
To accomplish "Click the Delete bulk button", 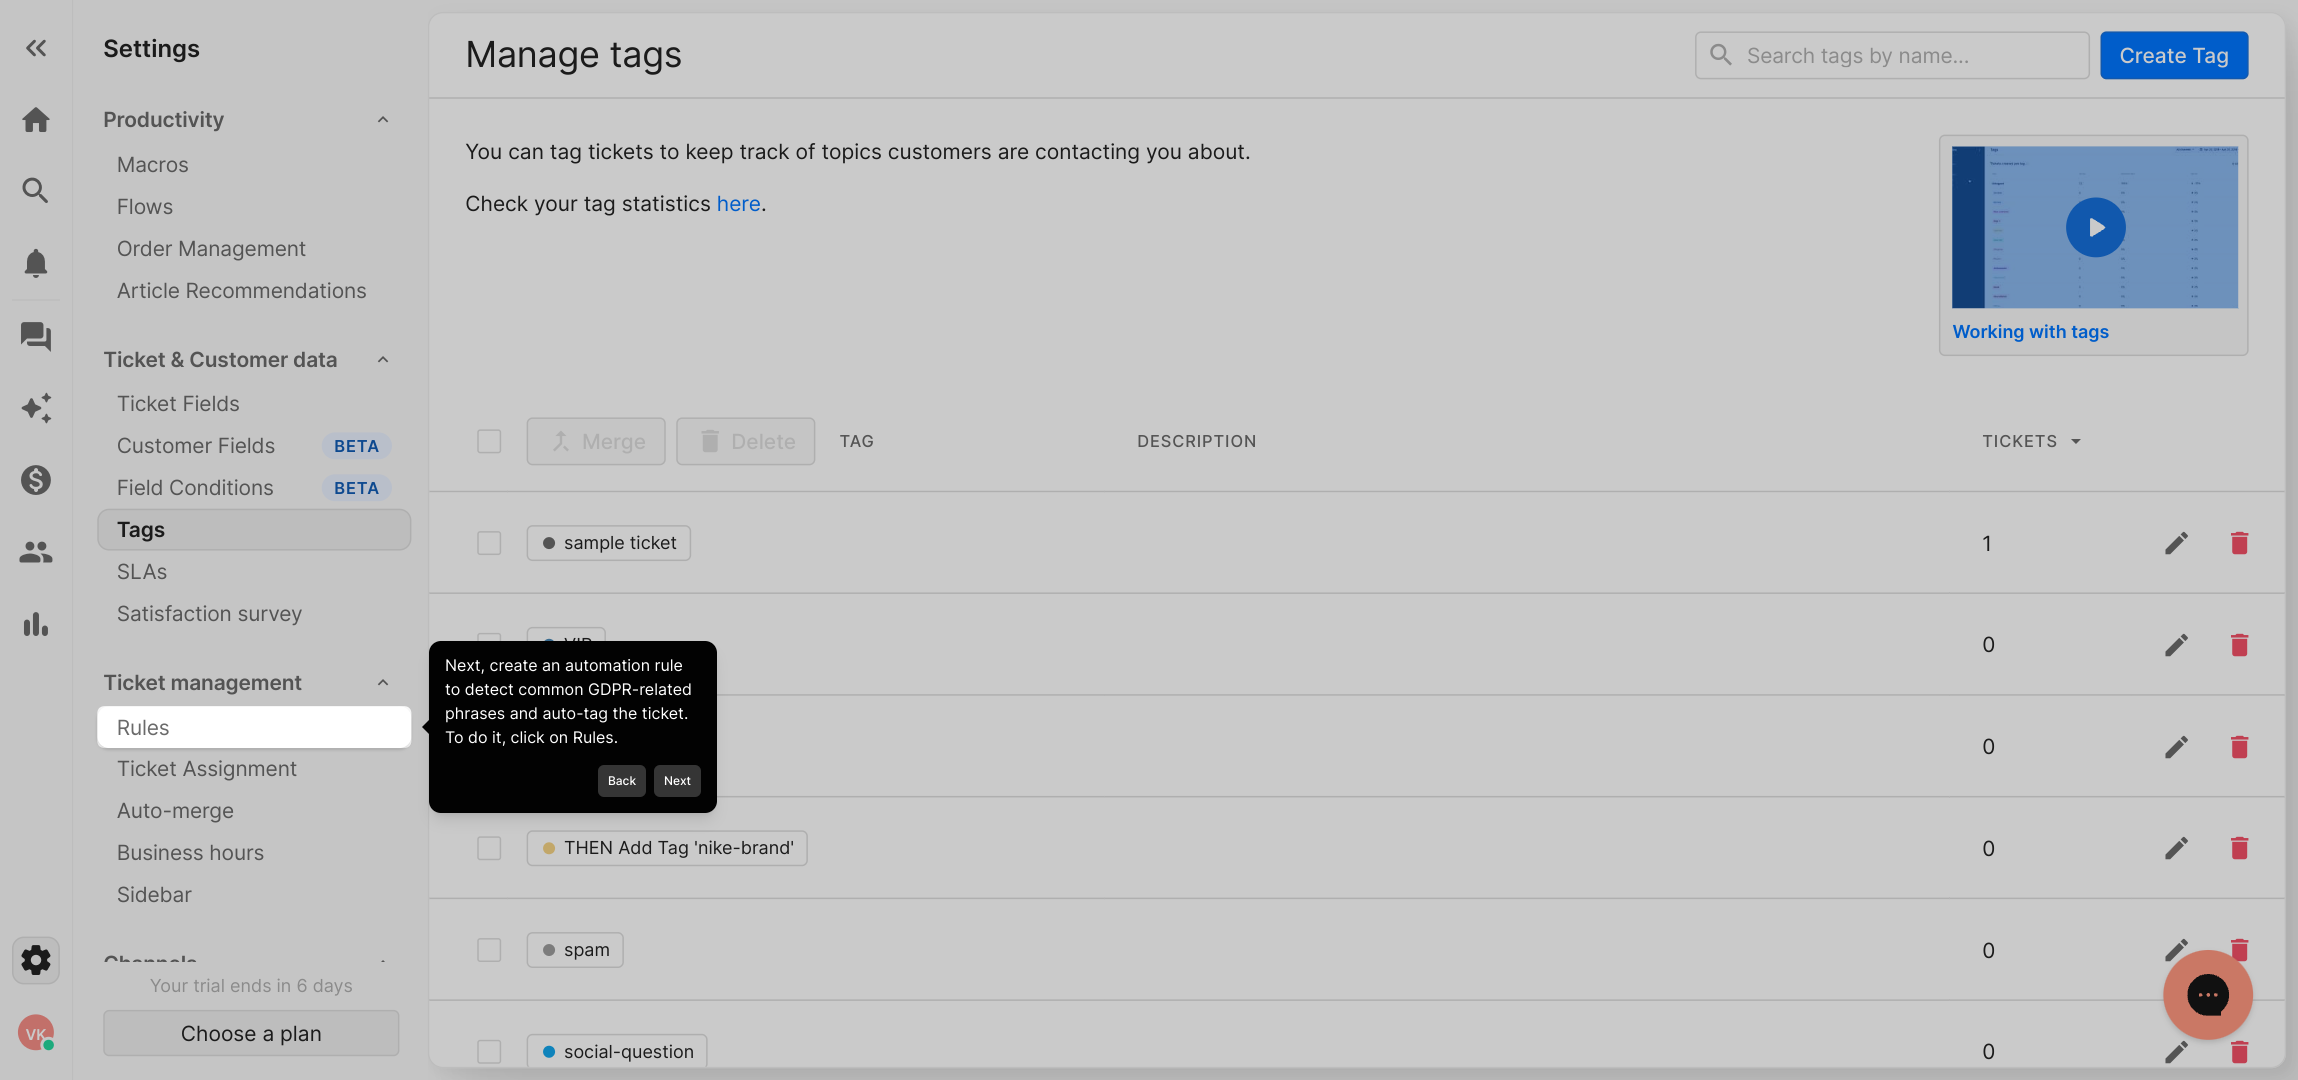I will click(746, 441).
